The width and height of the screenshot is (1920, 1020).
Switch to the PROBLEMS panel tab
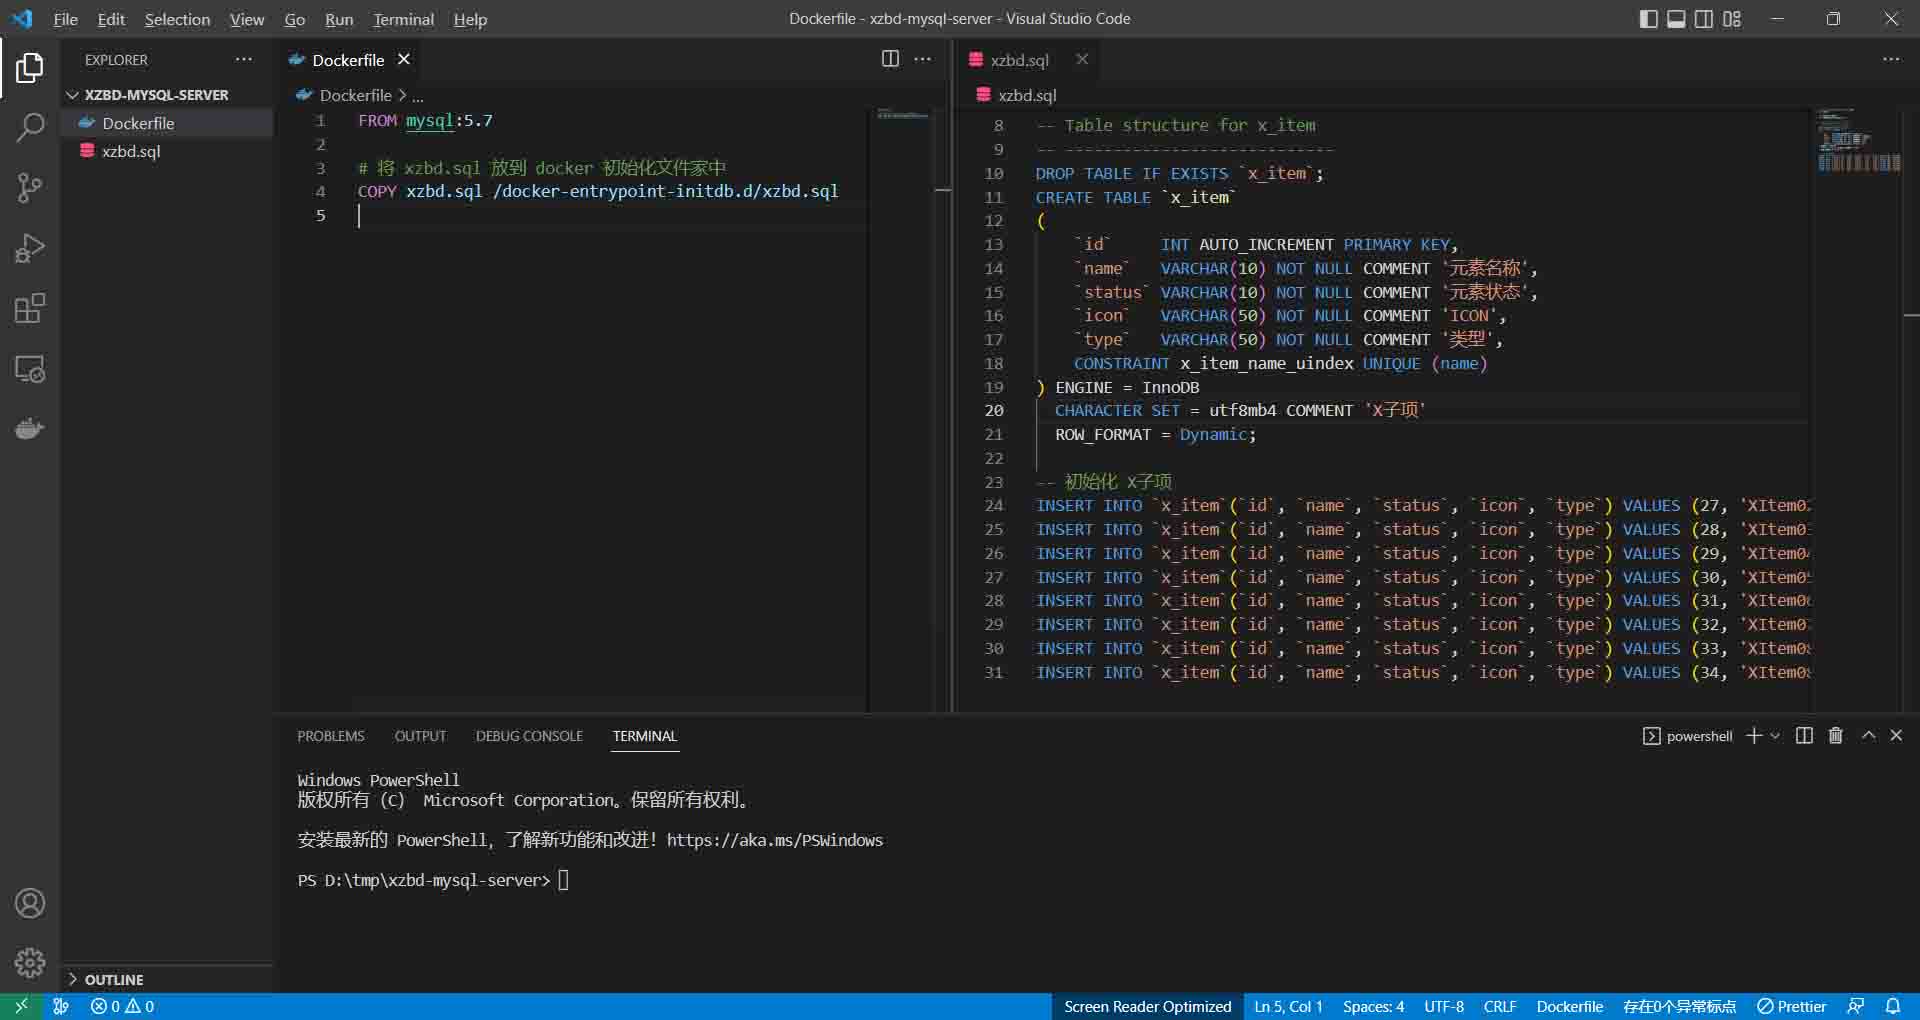tap(330, 736)
